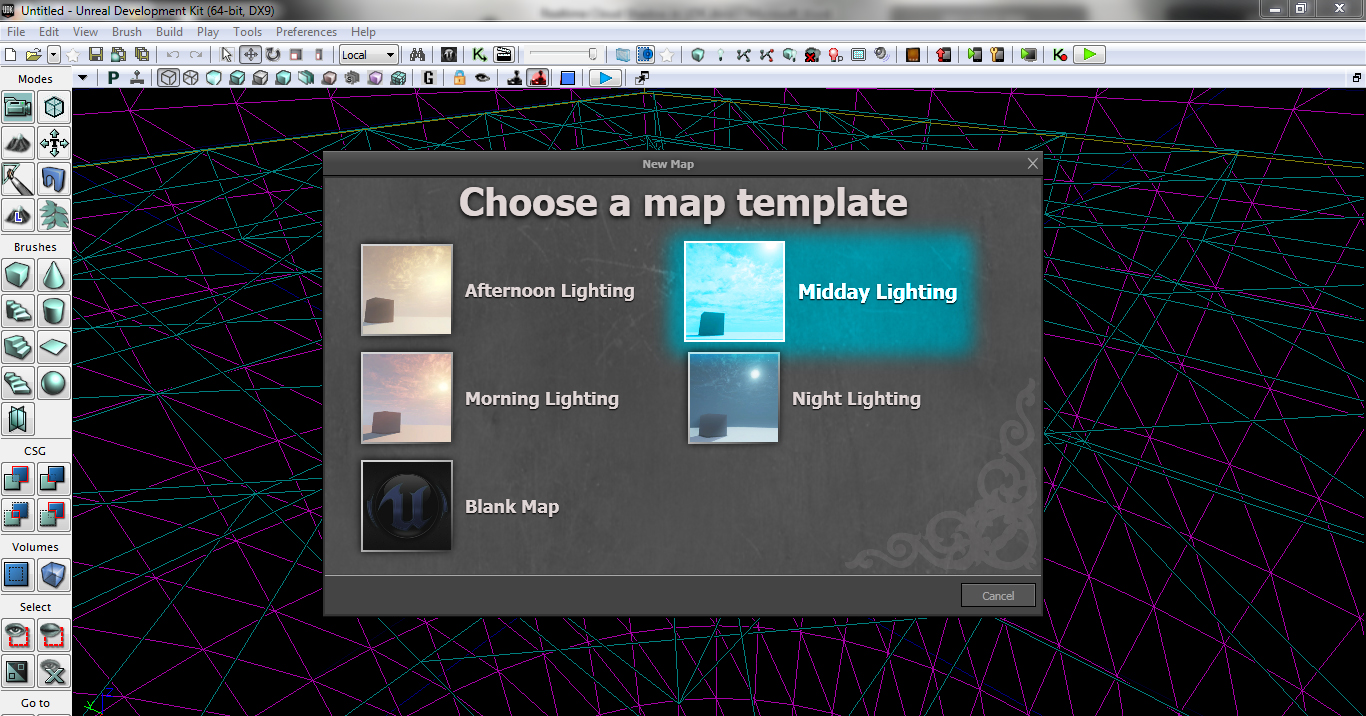1366x716 pixels.
Task: Click Show Selected Only eye icon
Action: pyautogui.click(x=19, y=635)
